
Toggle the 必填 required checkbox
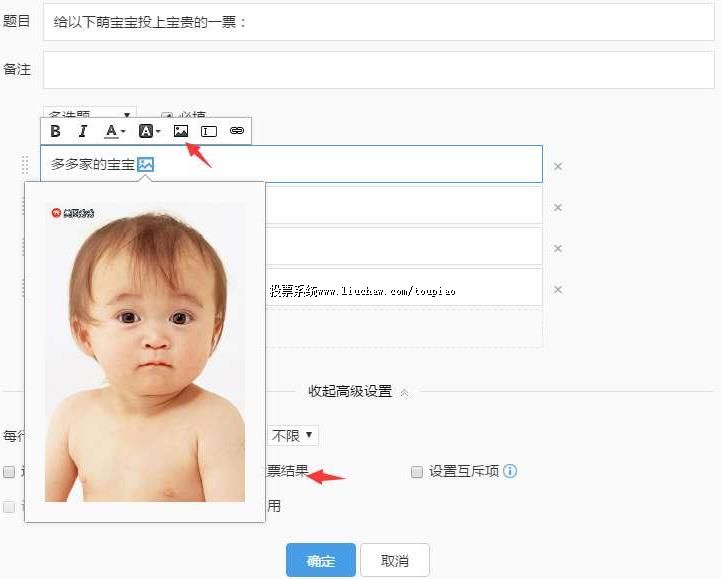pos(167,116)
